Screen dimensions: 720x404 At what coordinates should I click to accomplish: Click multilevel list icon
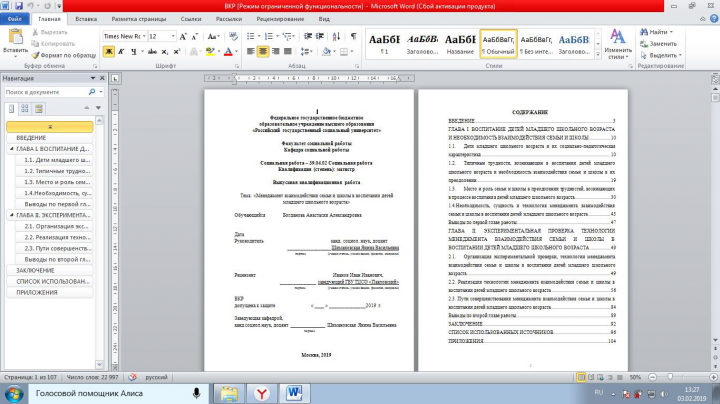(287, 36)
